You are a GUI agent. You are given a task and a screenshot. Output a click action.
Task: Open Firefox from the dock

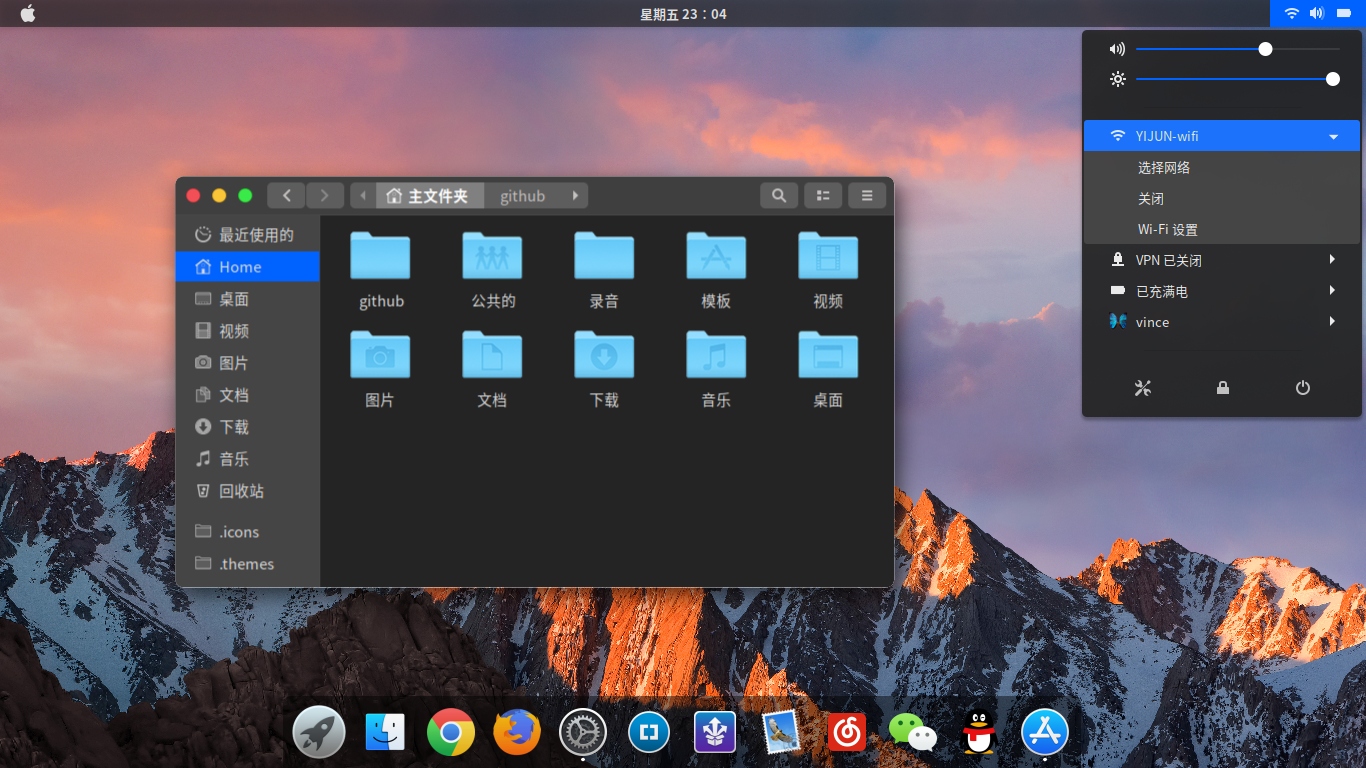pos(517,734)
